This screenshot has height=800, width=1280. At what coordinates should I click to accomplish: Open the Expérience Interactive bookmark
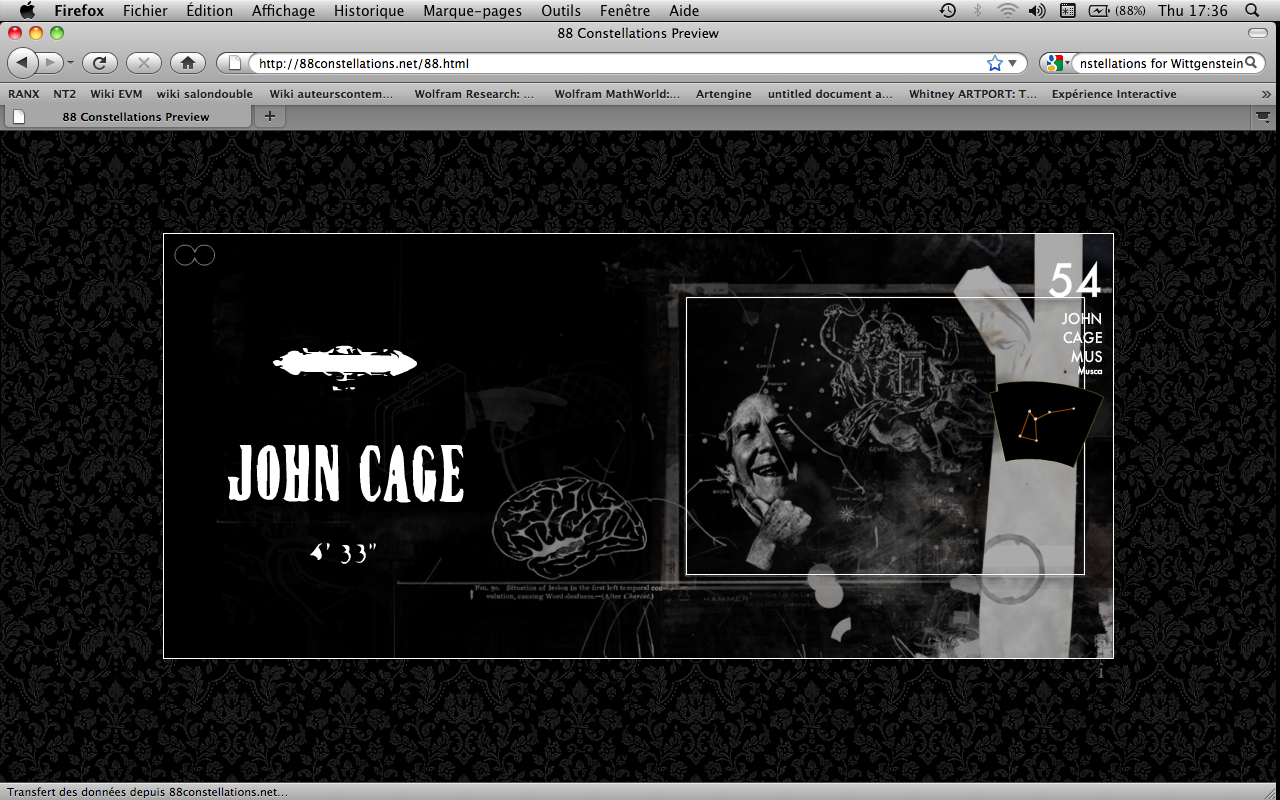[1114, 94]
